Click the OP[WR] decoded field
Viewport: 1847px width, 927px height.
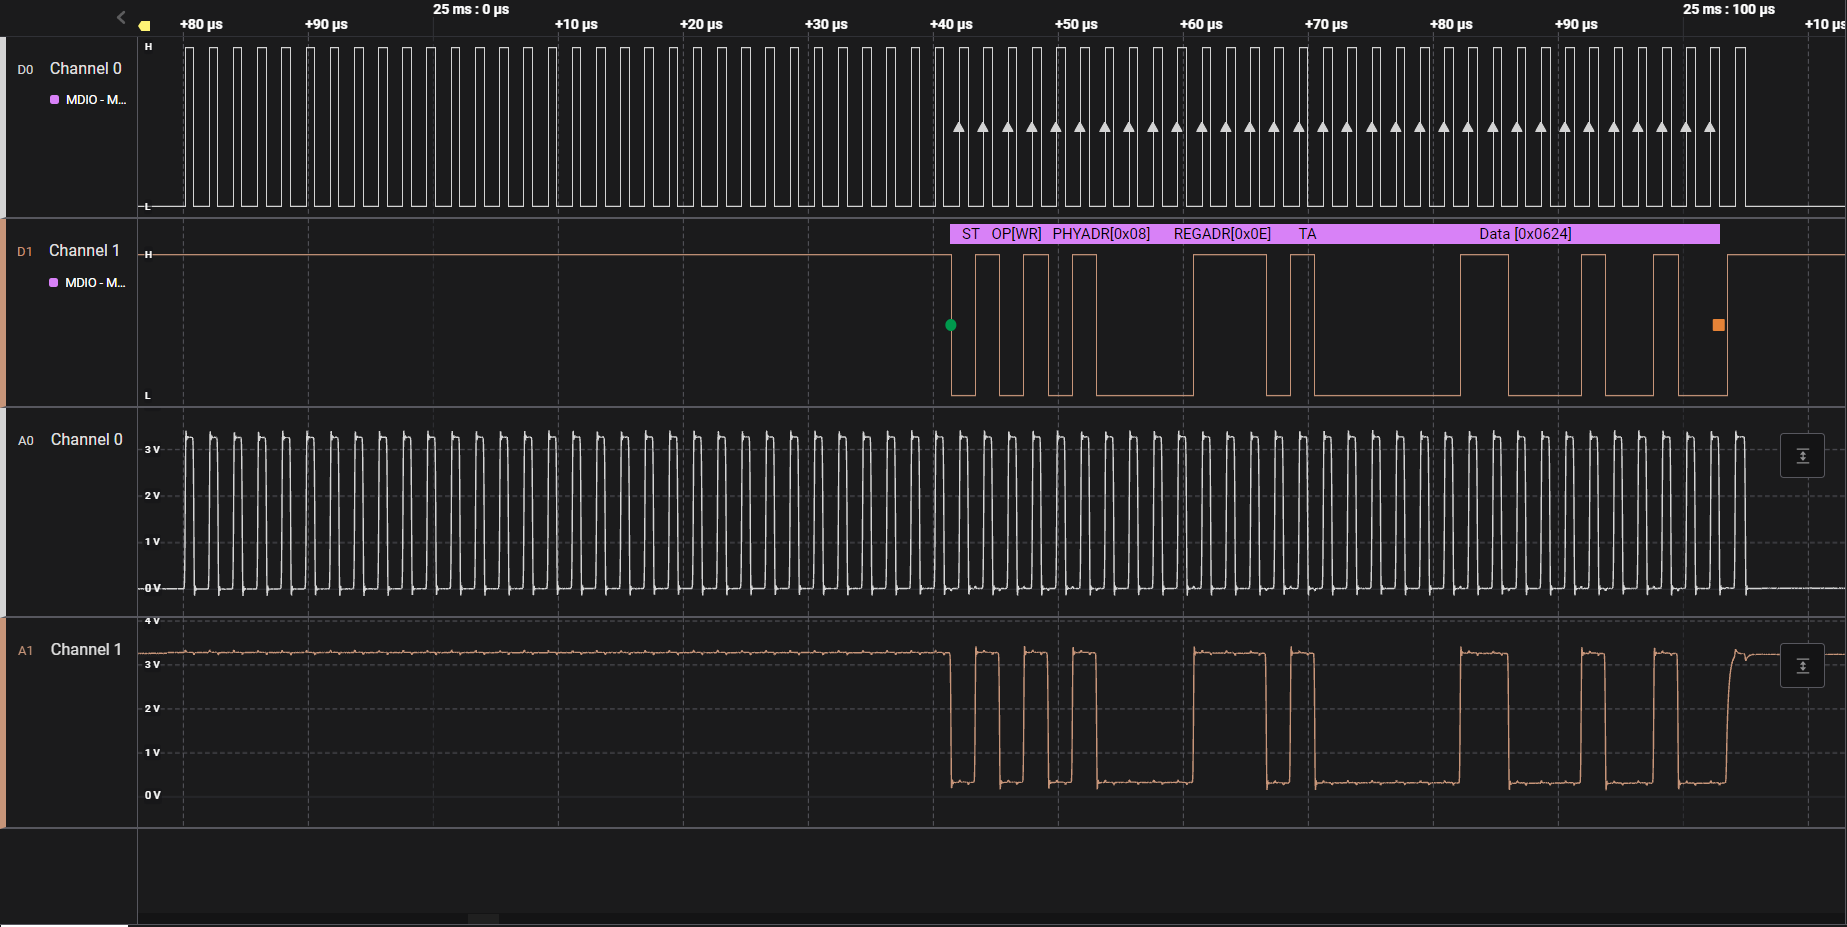coord(1016,234)
